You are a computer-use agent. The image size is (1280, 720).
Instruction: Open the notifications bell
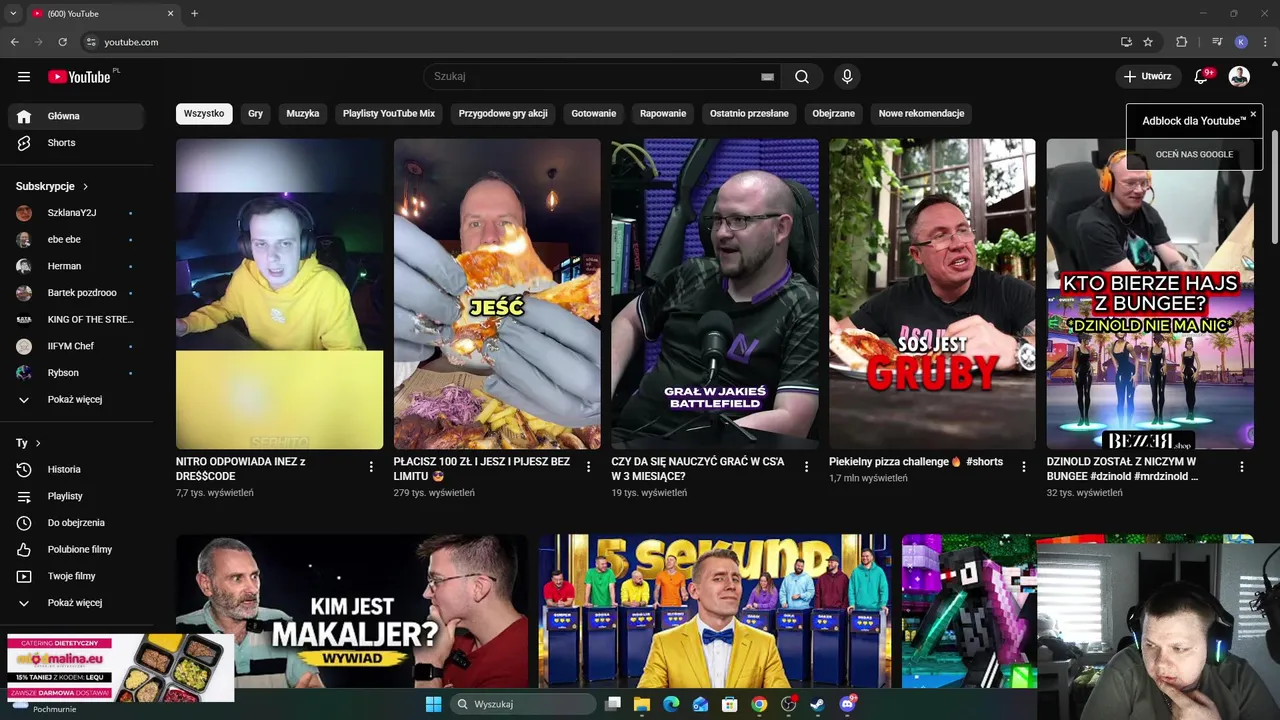point(1202,76)
